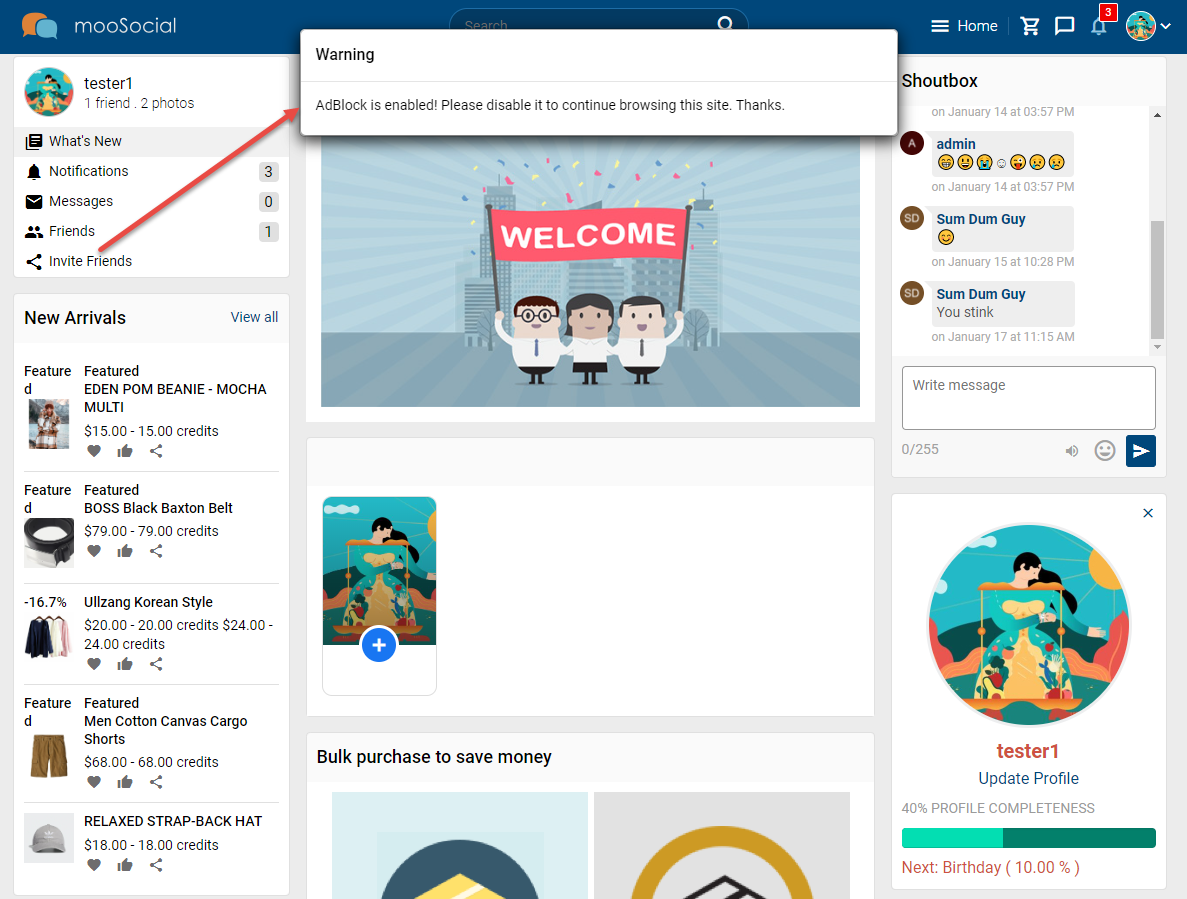Open the chat messages icon in header

[1064, 26]
